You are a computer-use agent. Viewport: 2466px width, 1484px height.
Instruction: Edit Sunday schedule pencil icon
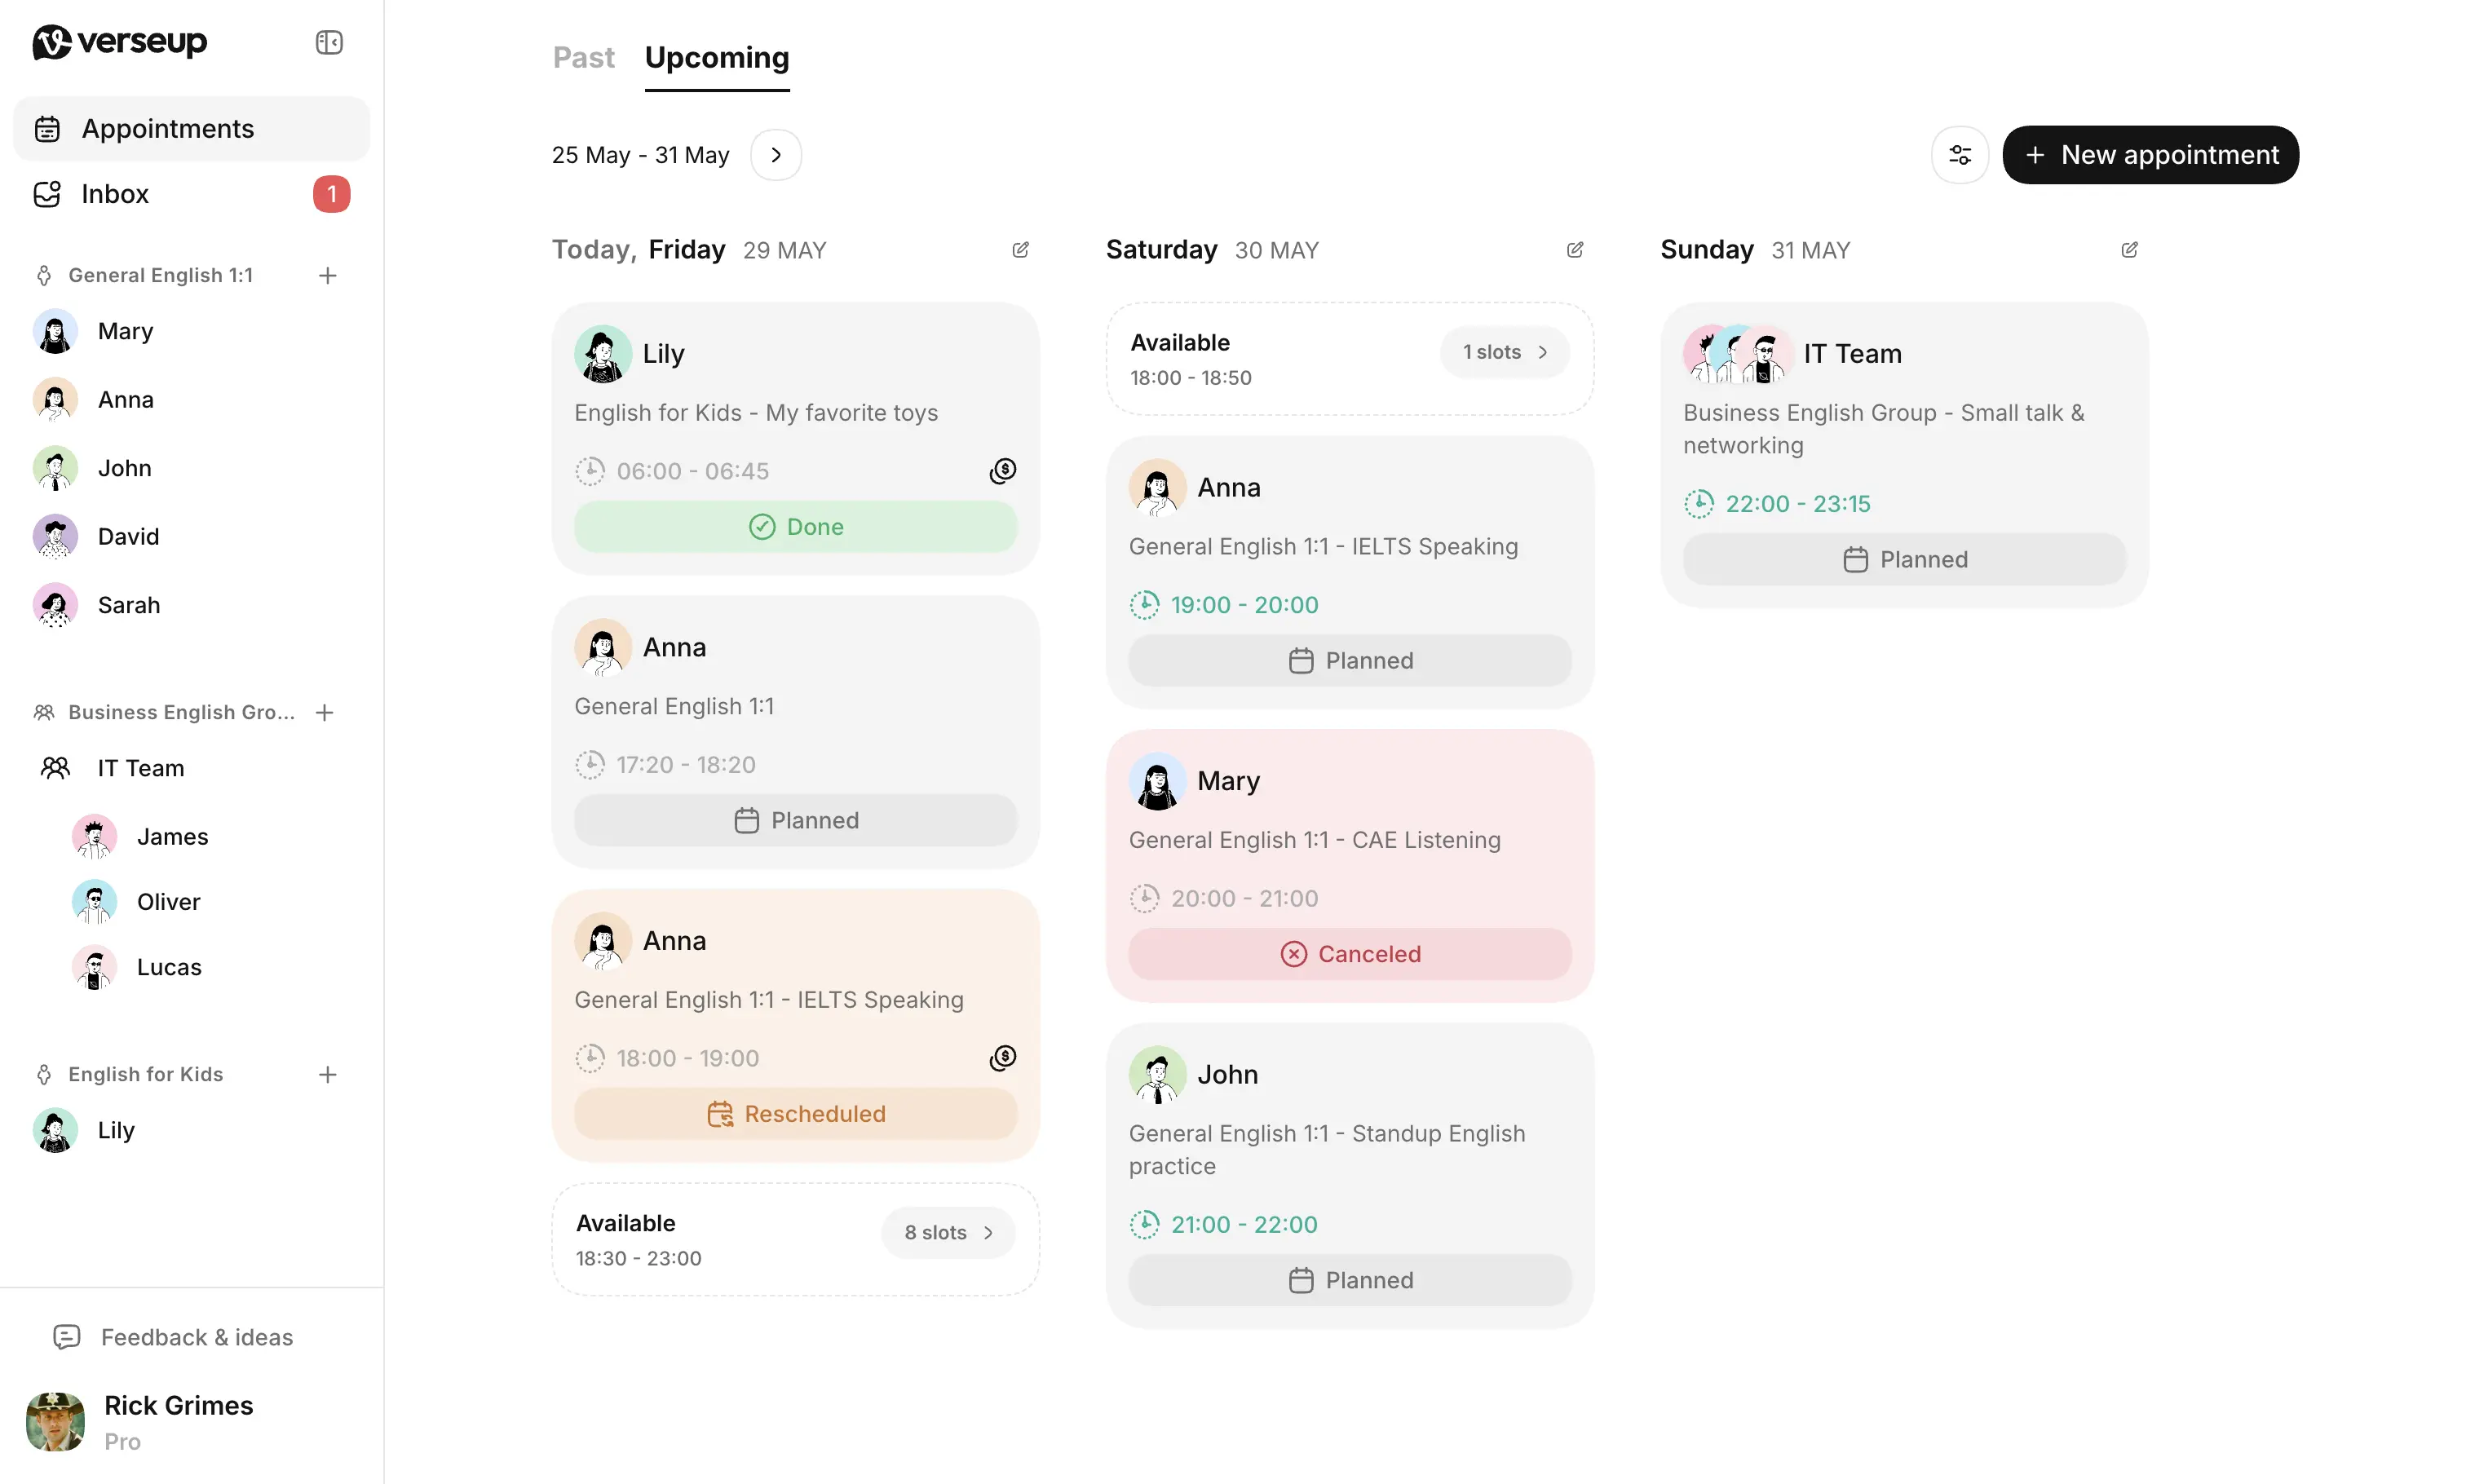point(2129,250)
